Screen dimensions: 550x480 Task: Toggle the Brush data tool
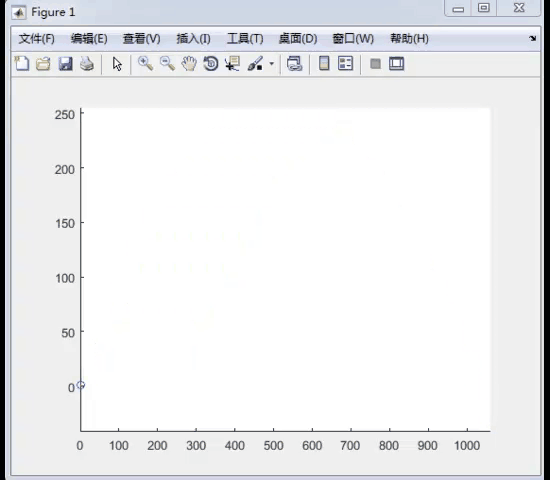(255, 64)
